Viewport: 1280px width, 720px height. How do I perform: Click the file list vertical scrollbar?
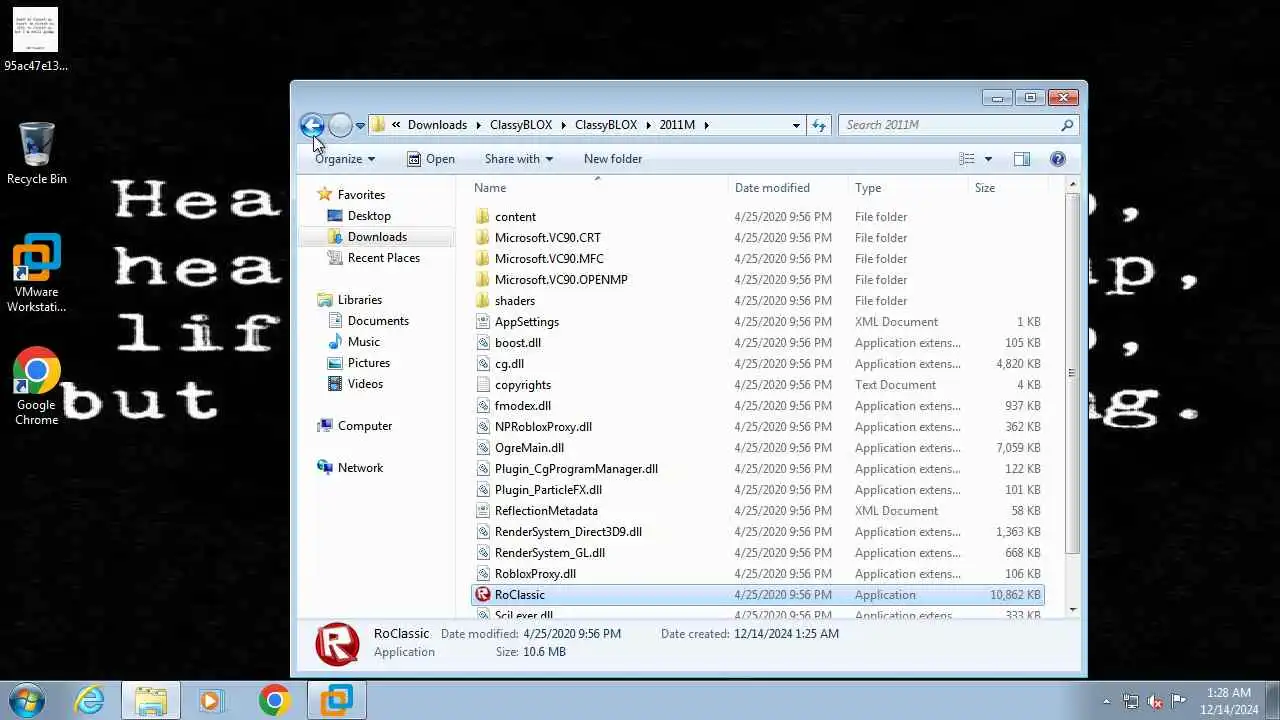point(1072,373)
